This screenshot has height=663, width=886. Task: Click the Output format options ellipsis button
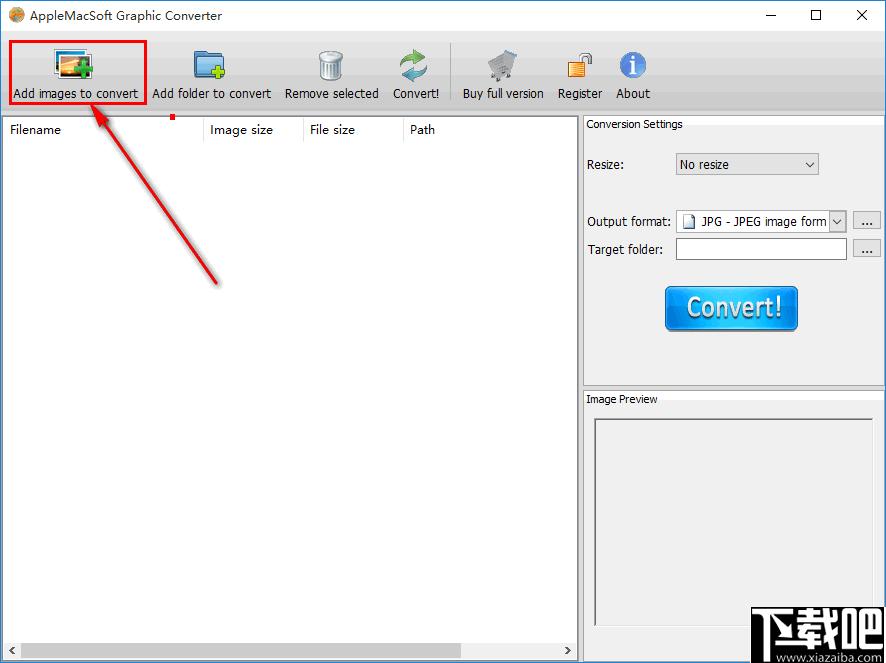tap(866, 221)
